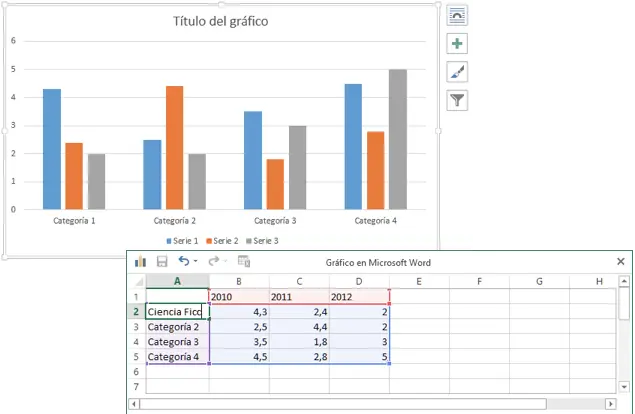Viewport: 635px width, 414px height.
Task: Select all cells using corner triangle
Action: tap(138, 282)
